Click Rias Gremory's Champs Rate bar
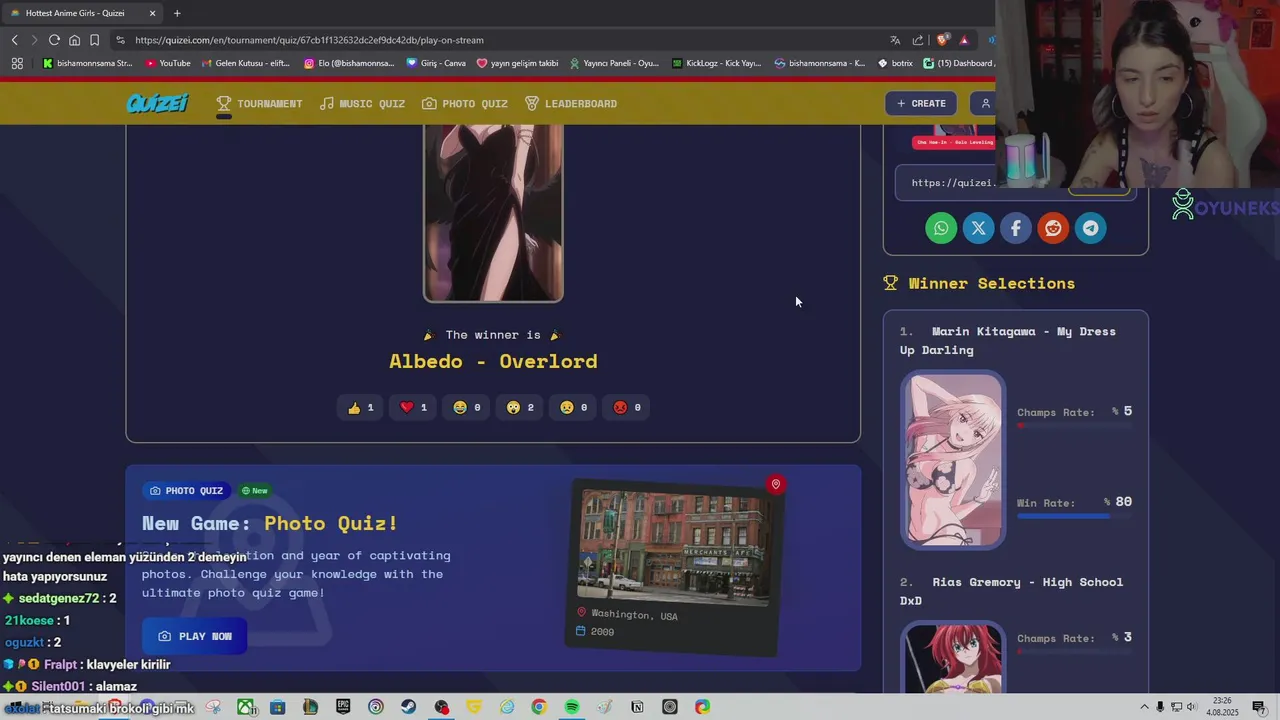Viewport: 1280px width, 720px height. (1074, 652)
